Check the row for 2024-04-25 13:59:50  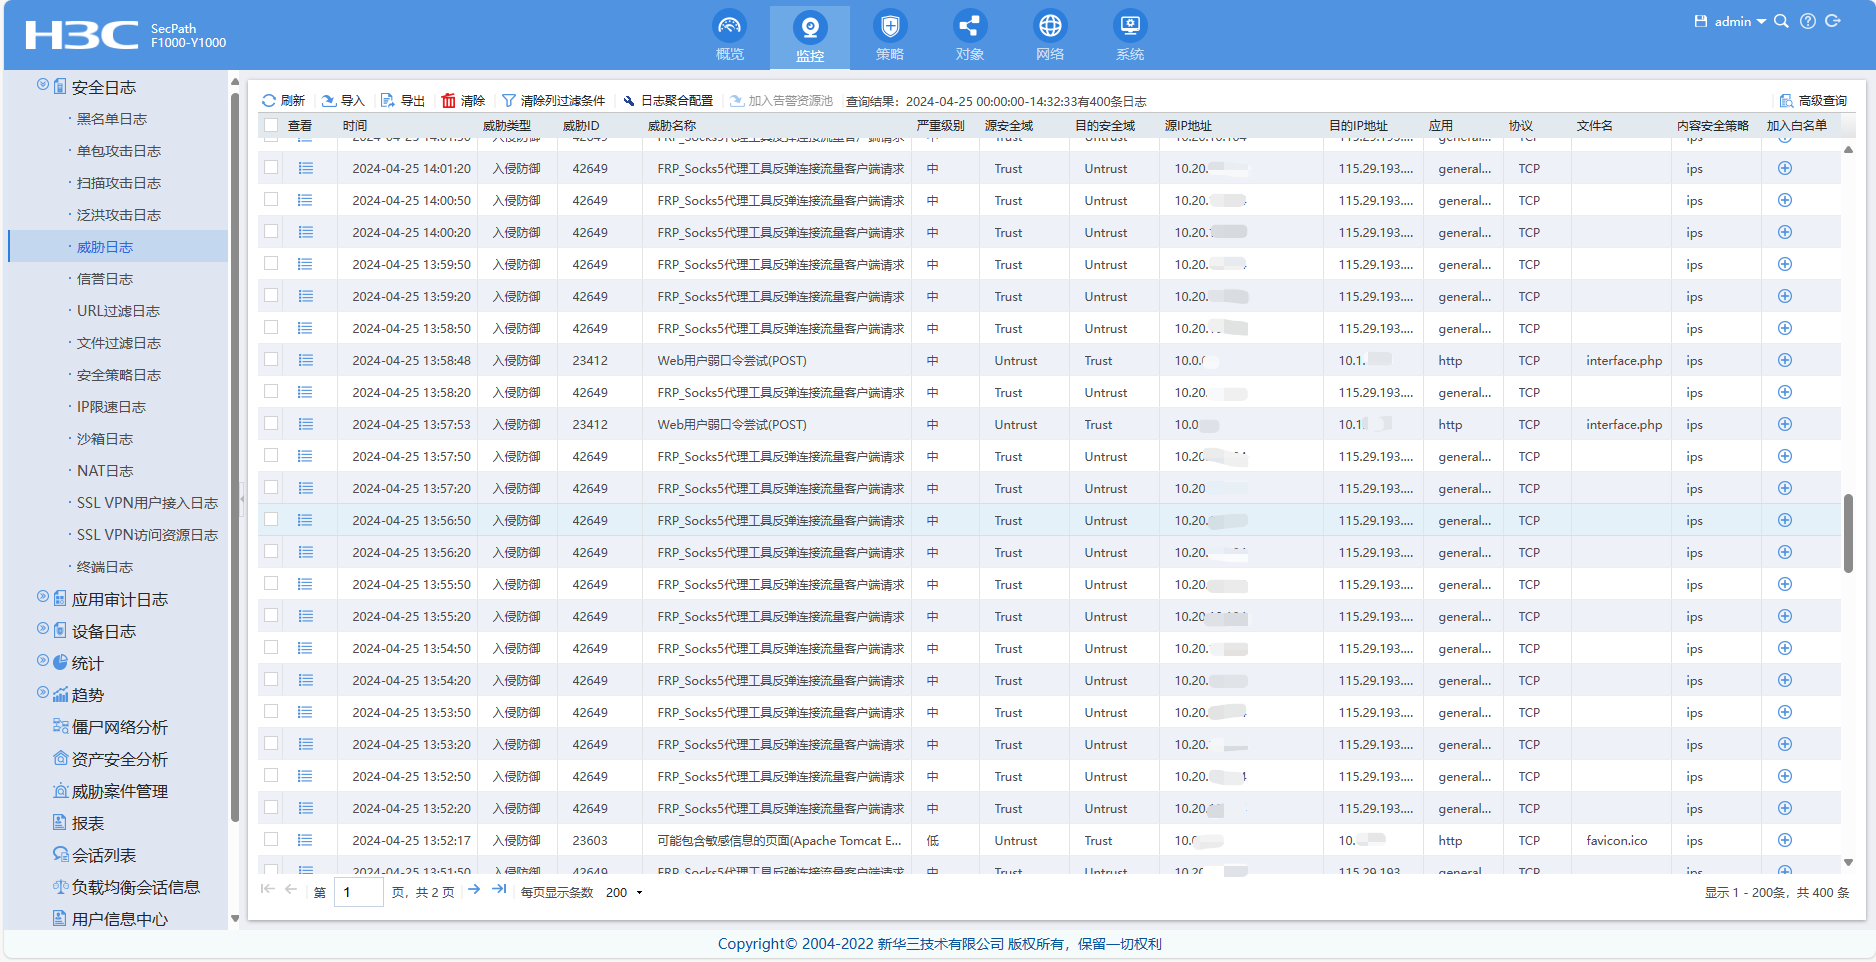271,263
